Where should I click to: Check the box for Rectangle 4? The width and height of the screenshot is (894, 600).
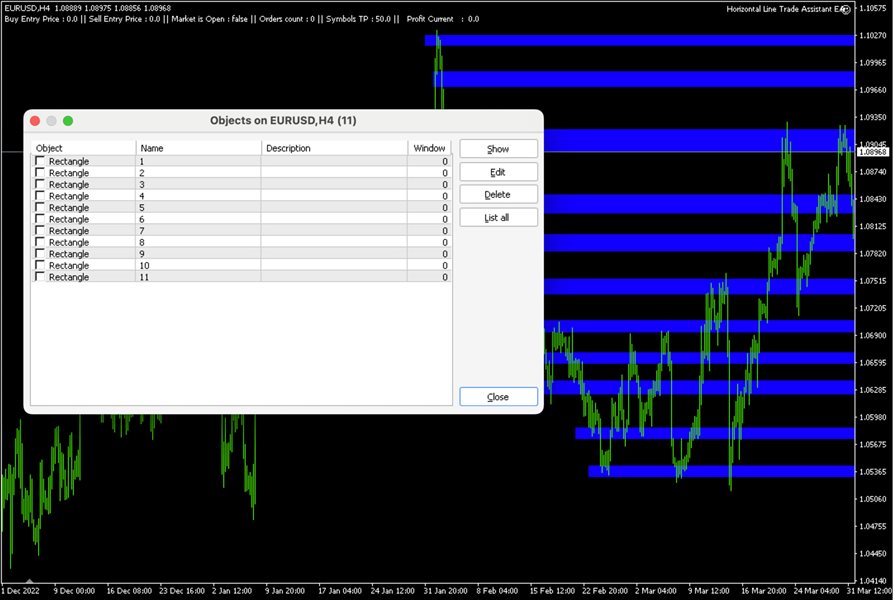40,196
